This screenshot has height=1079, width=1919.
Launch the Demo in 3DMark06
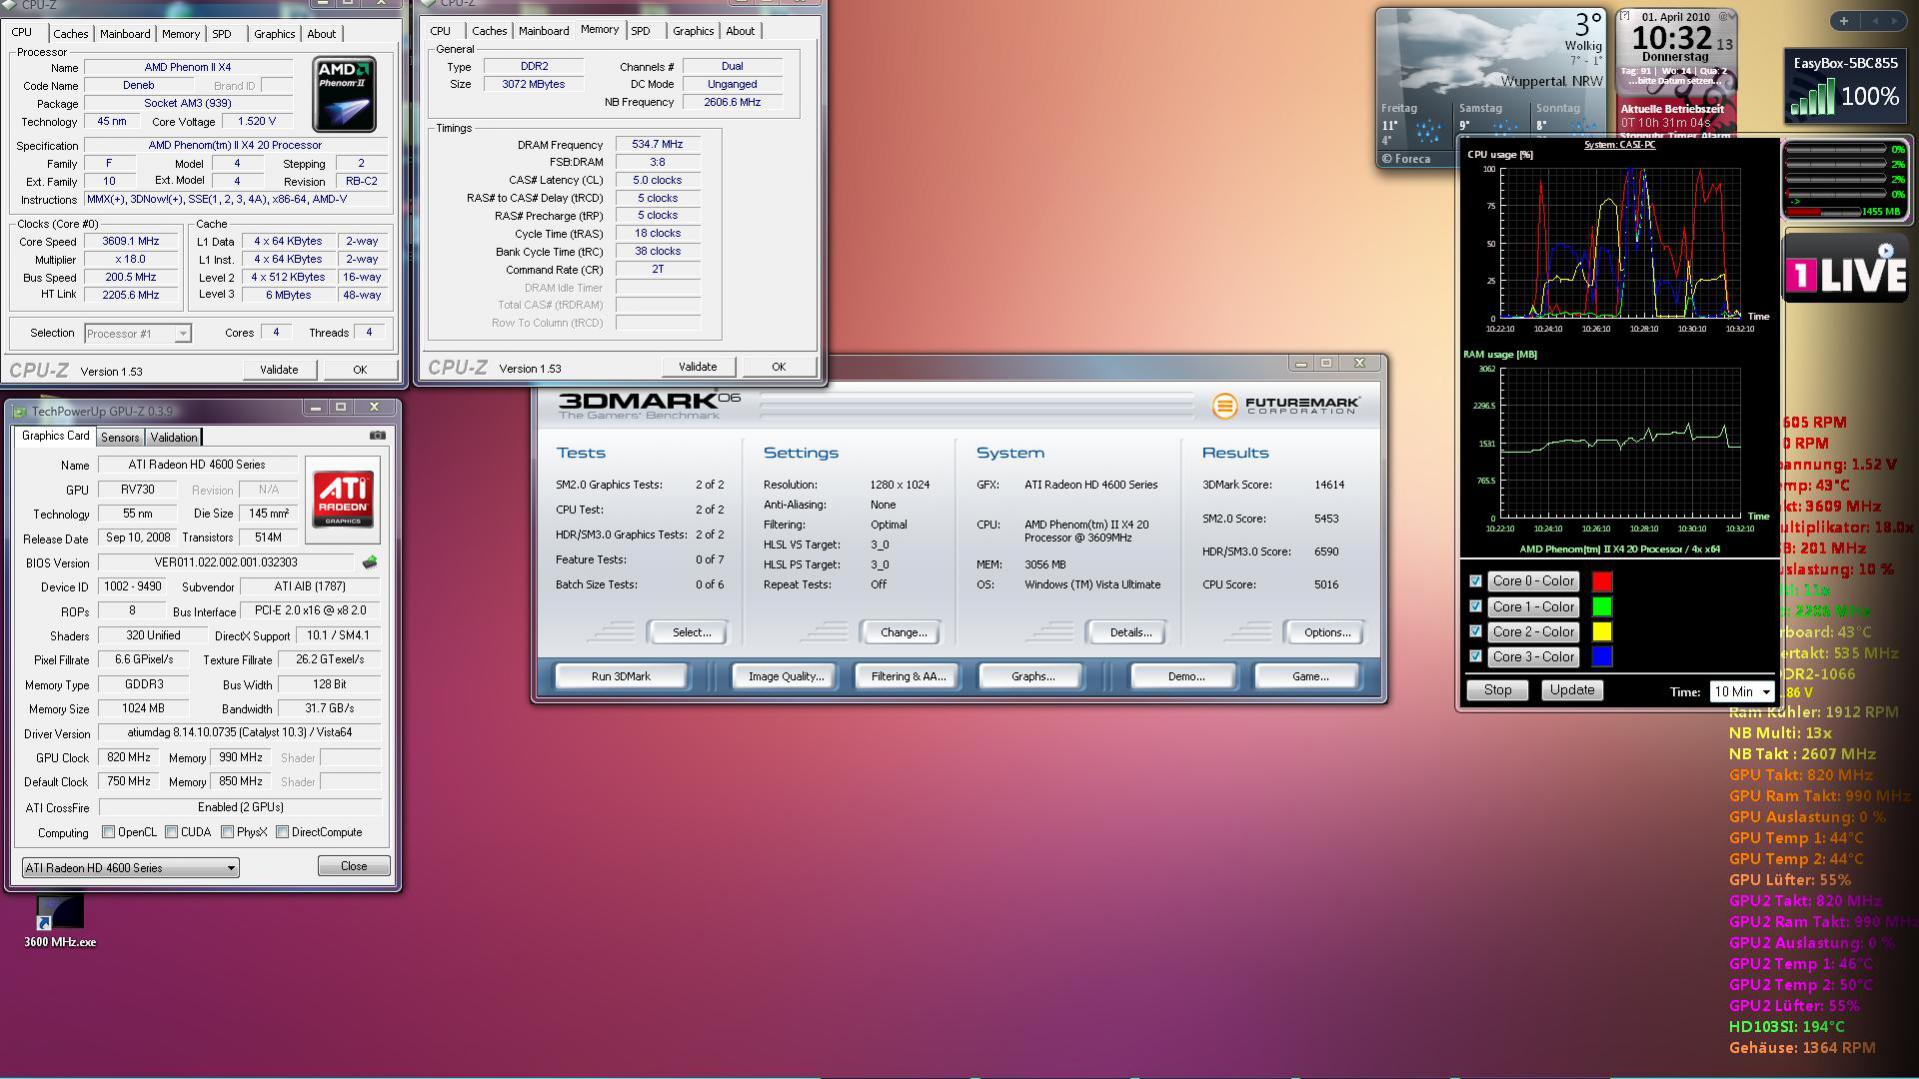point(1186,677)
